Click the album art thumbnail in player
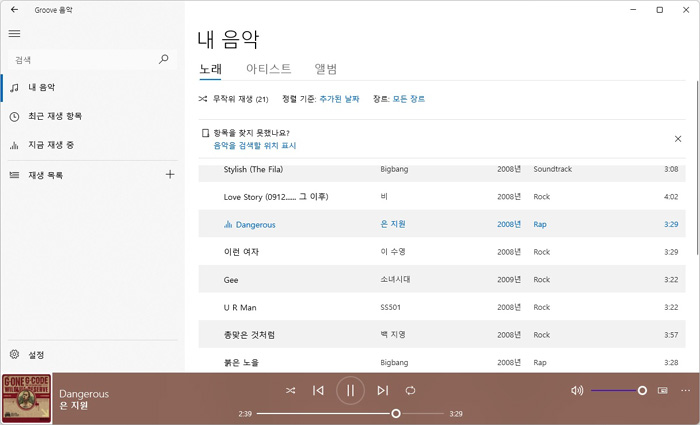The image size is (700, 425). point(26,399)
